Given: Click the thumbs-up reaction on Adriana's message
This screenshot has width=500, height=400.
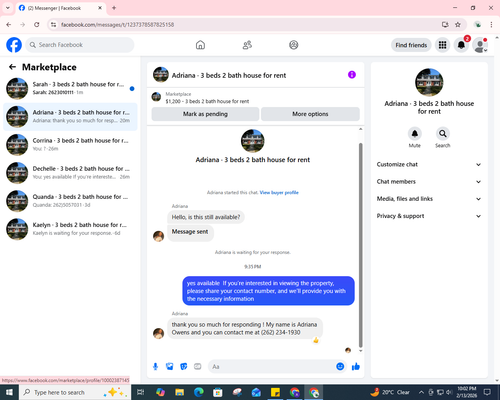Looking at the screenshot, I should pos(316,340).
